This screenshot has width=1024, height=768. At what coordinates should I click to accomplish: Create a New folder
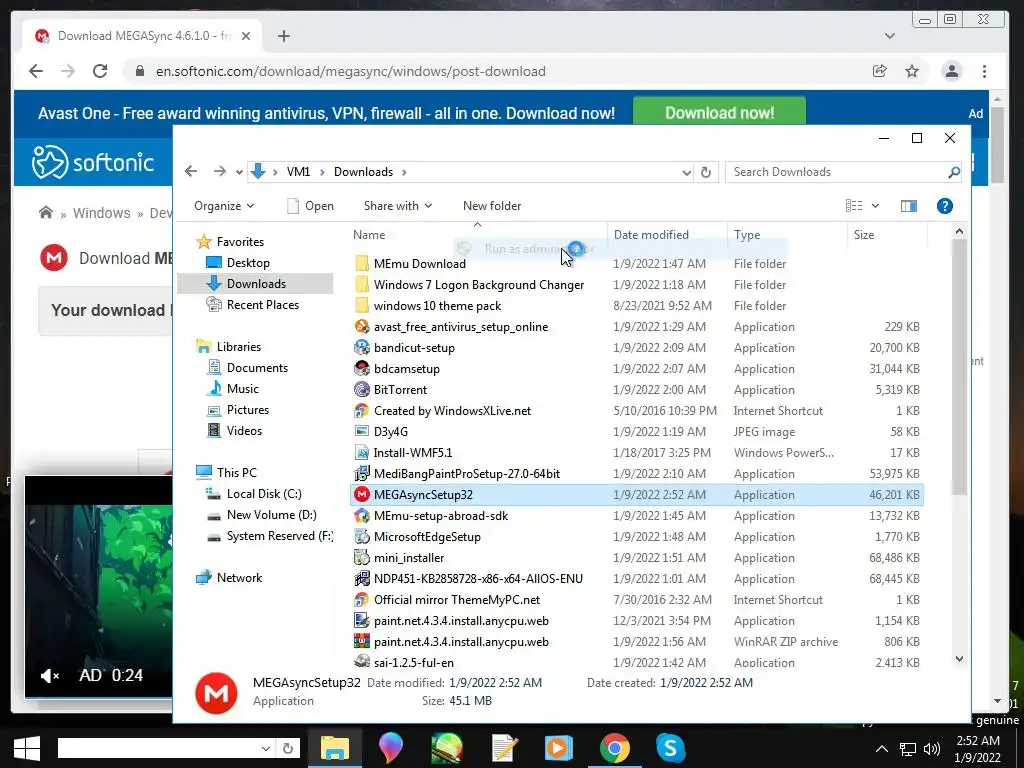click(x=492, y=206)
